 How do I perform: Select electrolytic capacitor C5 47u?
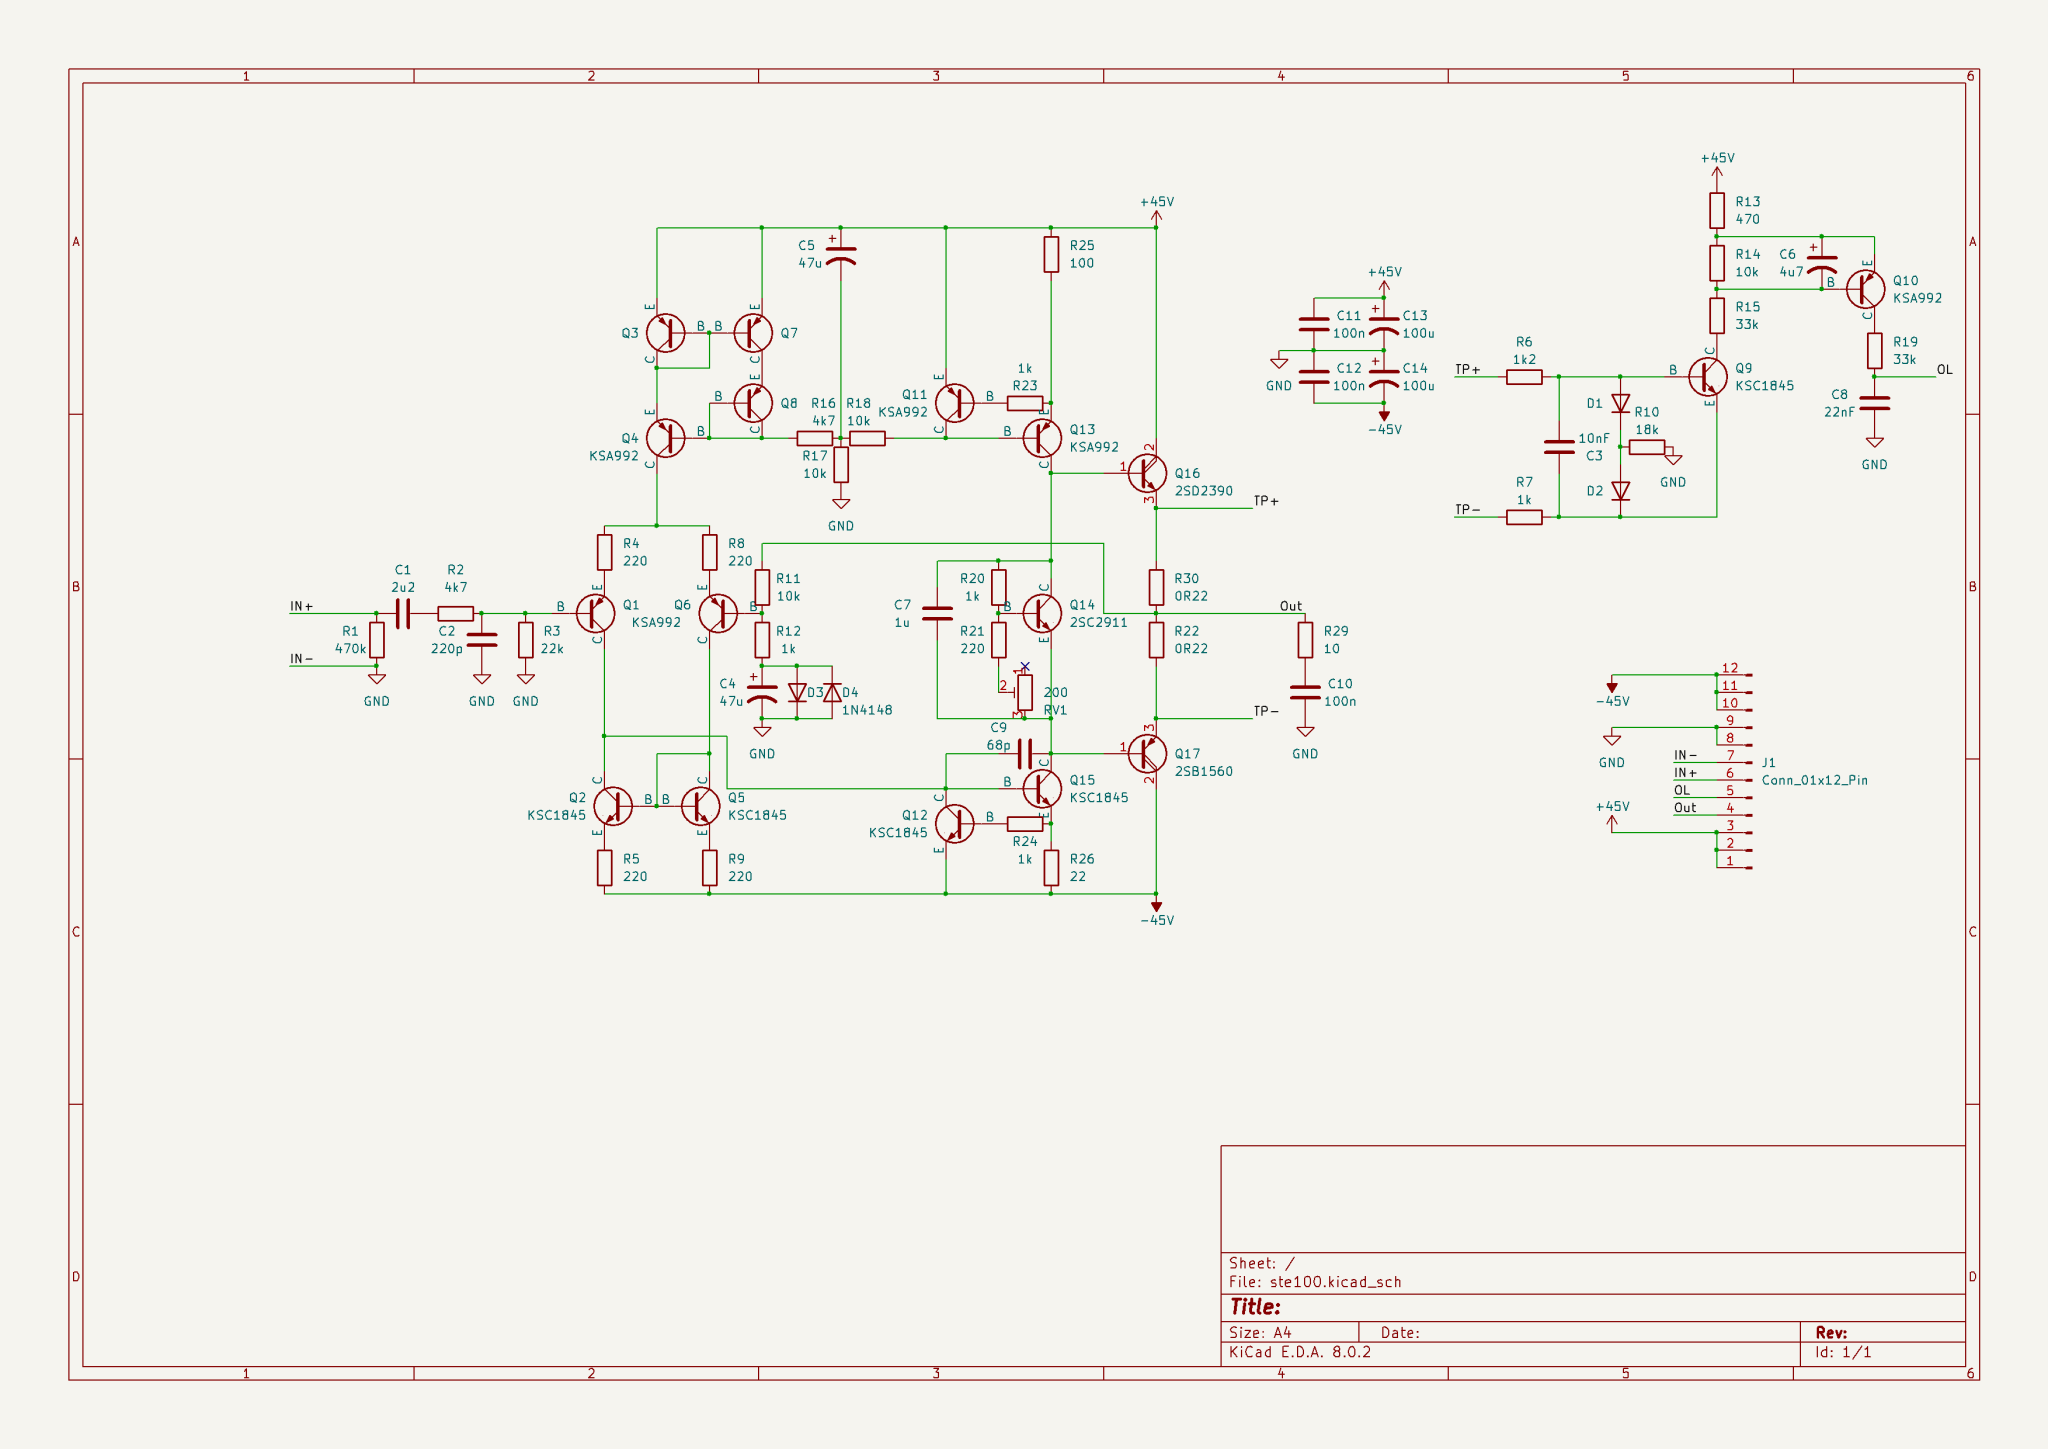point(841,254)
